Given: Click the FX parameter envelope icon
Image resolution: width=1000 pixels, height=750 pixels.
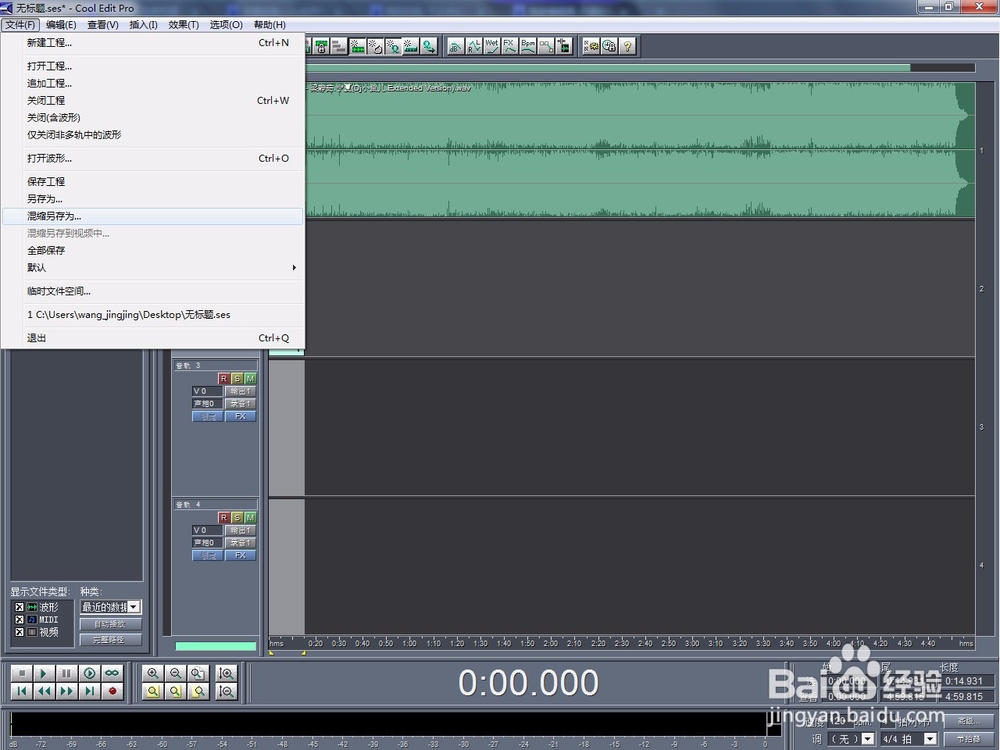Looking at the screenshot, I should pyautogui.click(x=510, y=46).
